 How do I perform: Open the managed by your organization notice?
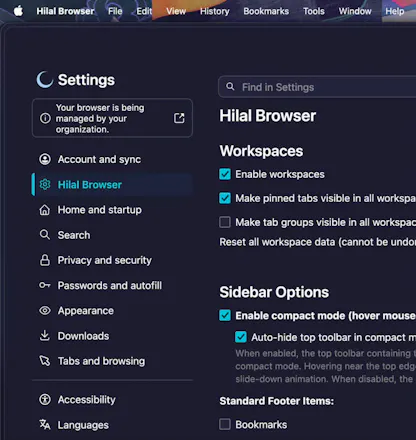[112, 118]
